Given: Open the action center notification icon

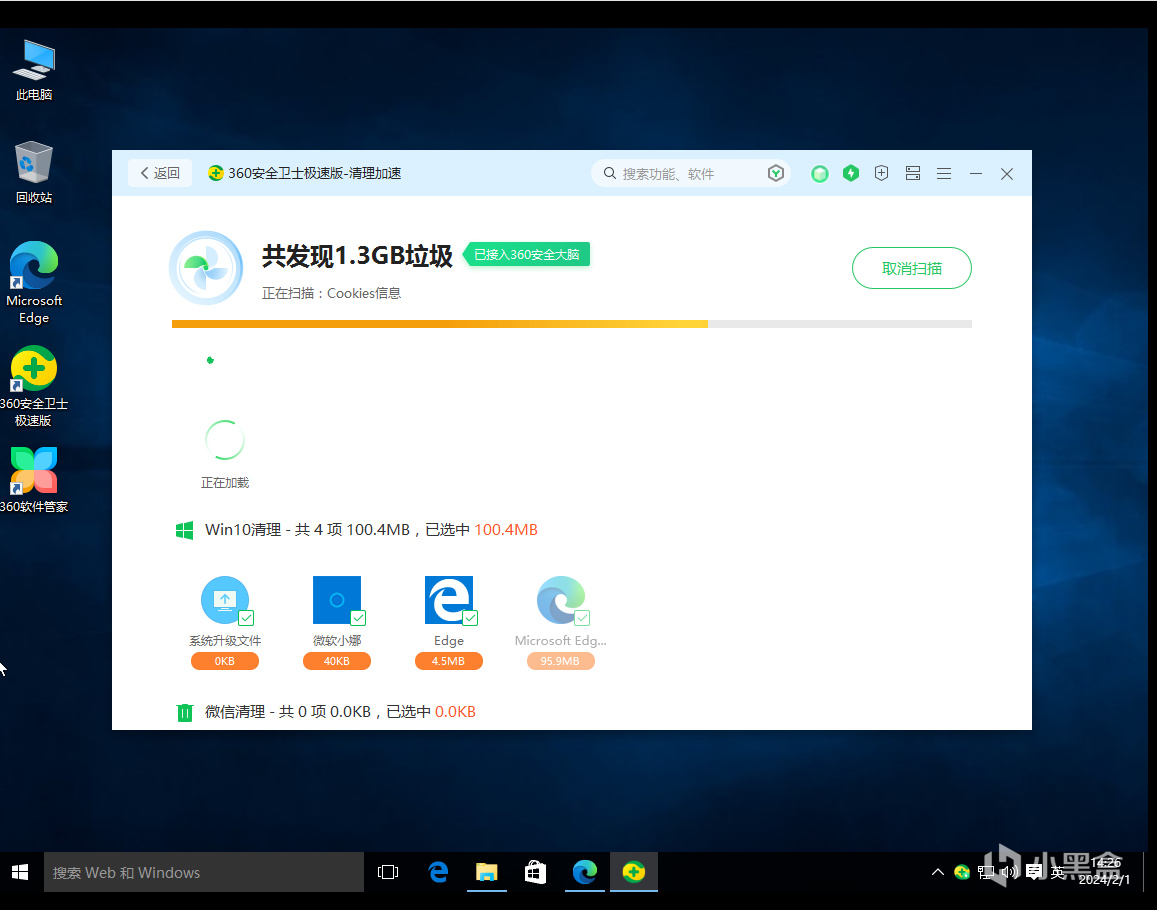Looking at the screenshot, I should [1035, 872].
